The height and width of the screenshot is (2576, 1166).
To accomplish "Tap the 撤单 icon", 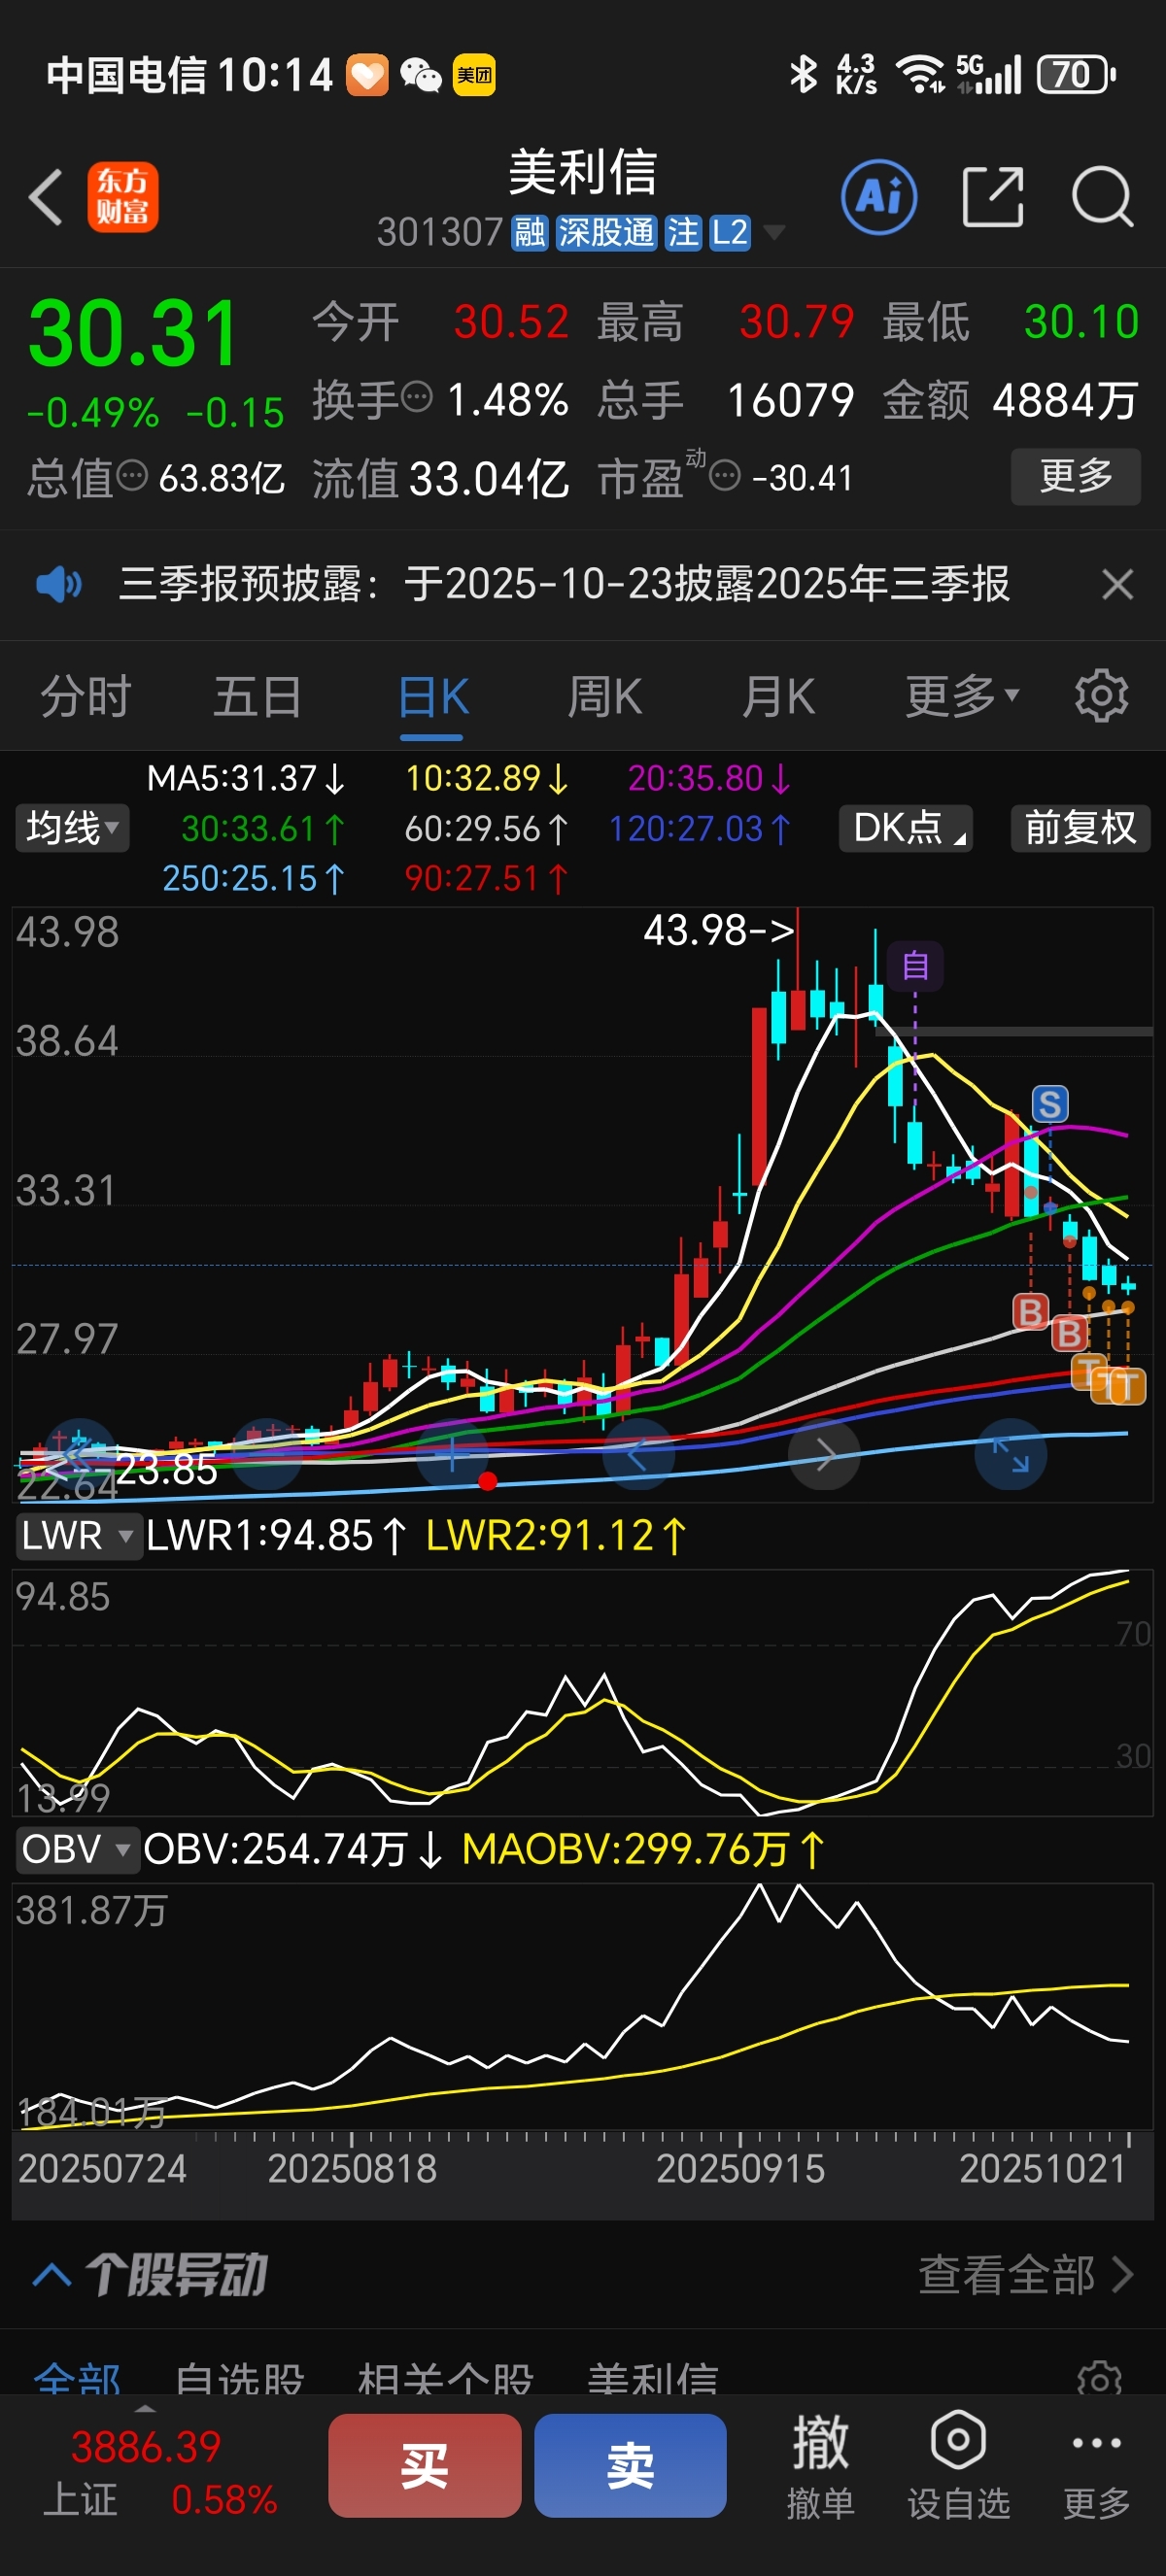I will point(820,2465).
